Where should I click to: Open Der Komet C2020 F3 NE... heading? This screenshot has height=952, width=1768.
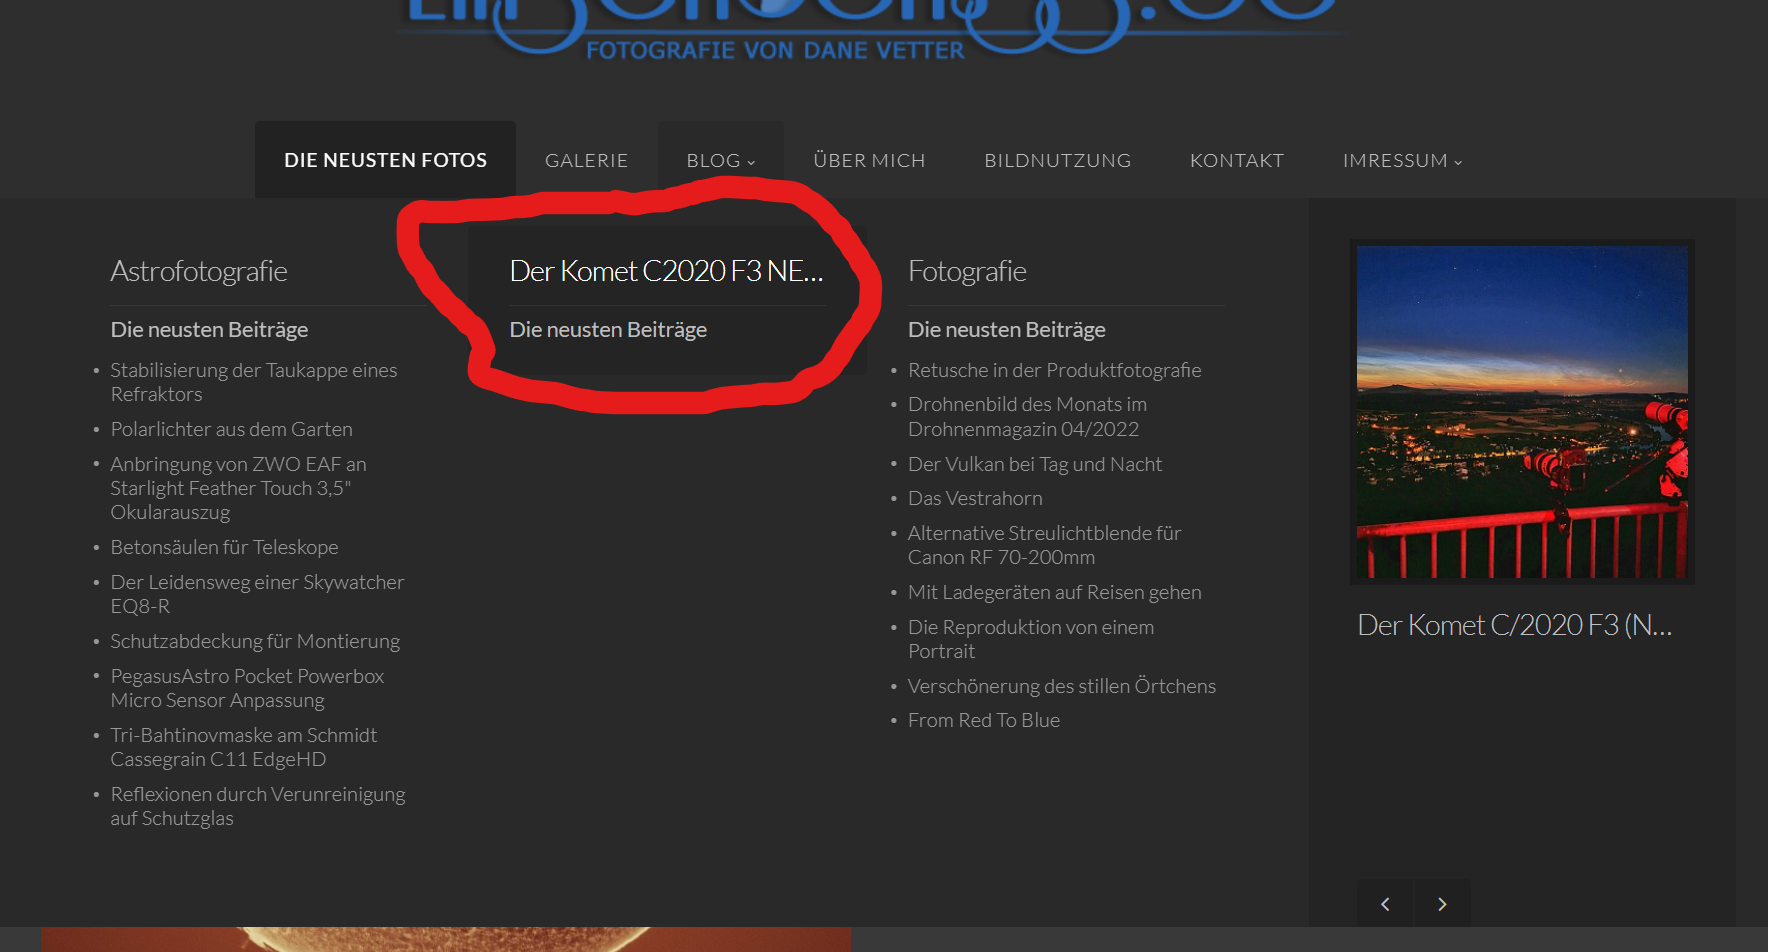coord(666,271)
